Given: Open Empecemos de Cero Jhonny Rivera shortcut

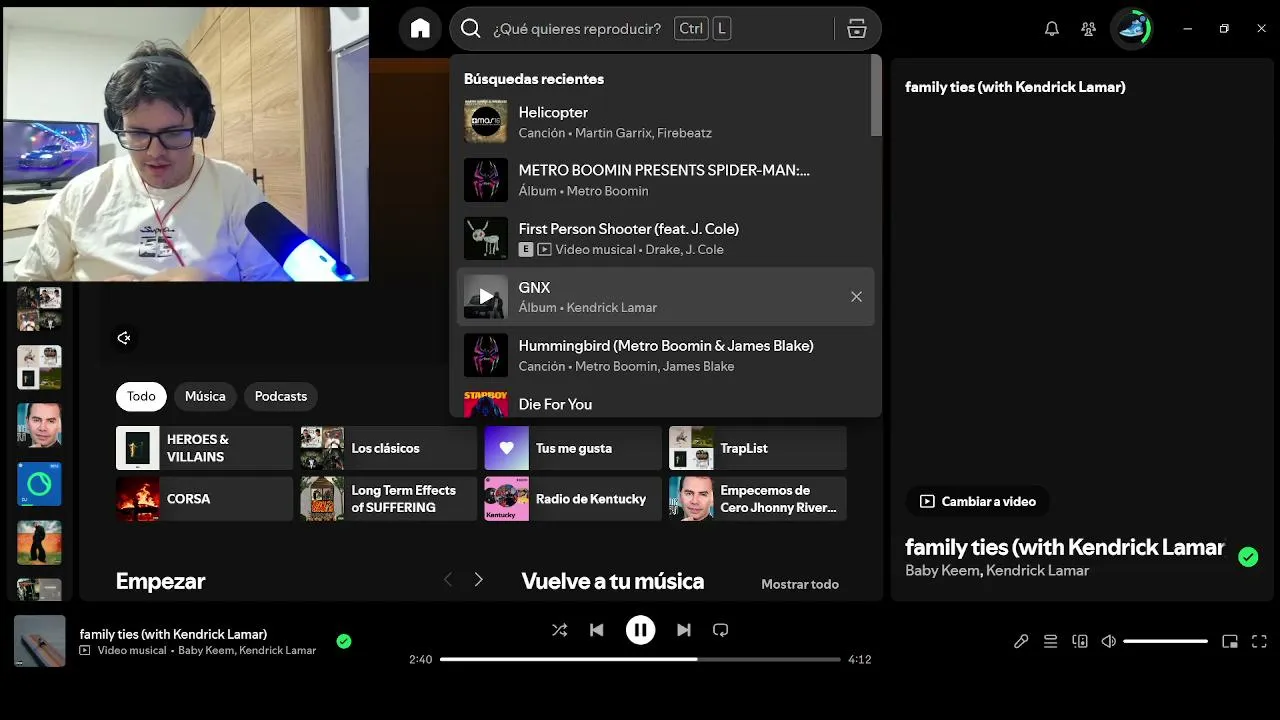Looking at the screenshot, I should [758, 499].
